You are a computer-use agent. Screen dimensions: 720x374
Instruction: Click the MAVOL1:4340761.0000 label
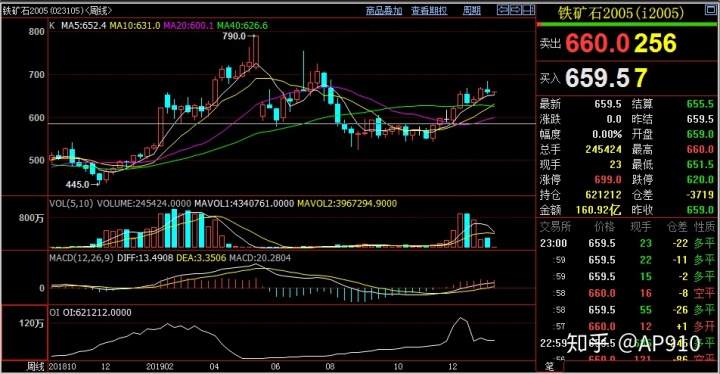click(x=244, y=203)
